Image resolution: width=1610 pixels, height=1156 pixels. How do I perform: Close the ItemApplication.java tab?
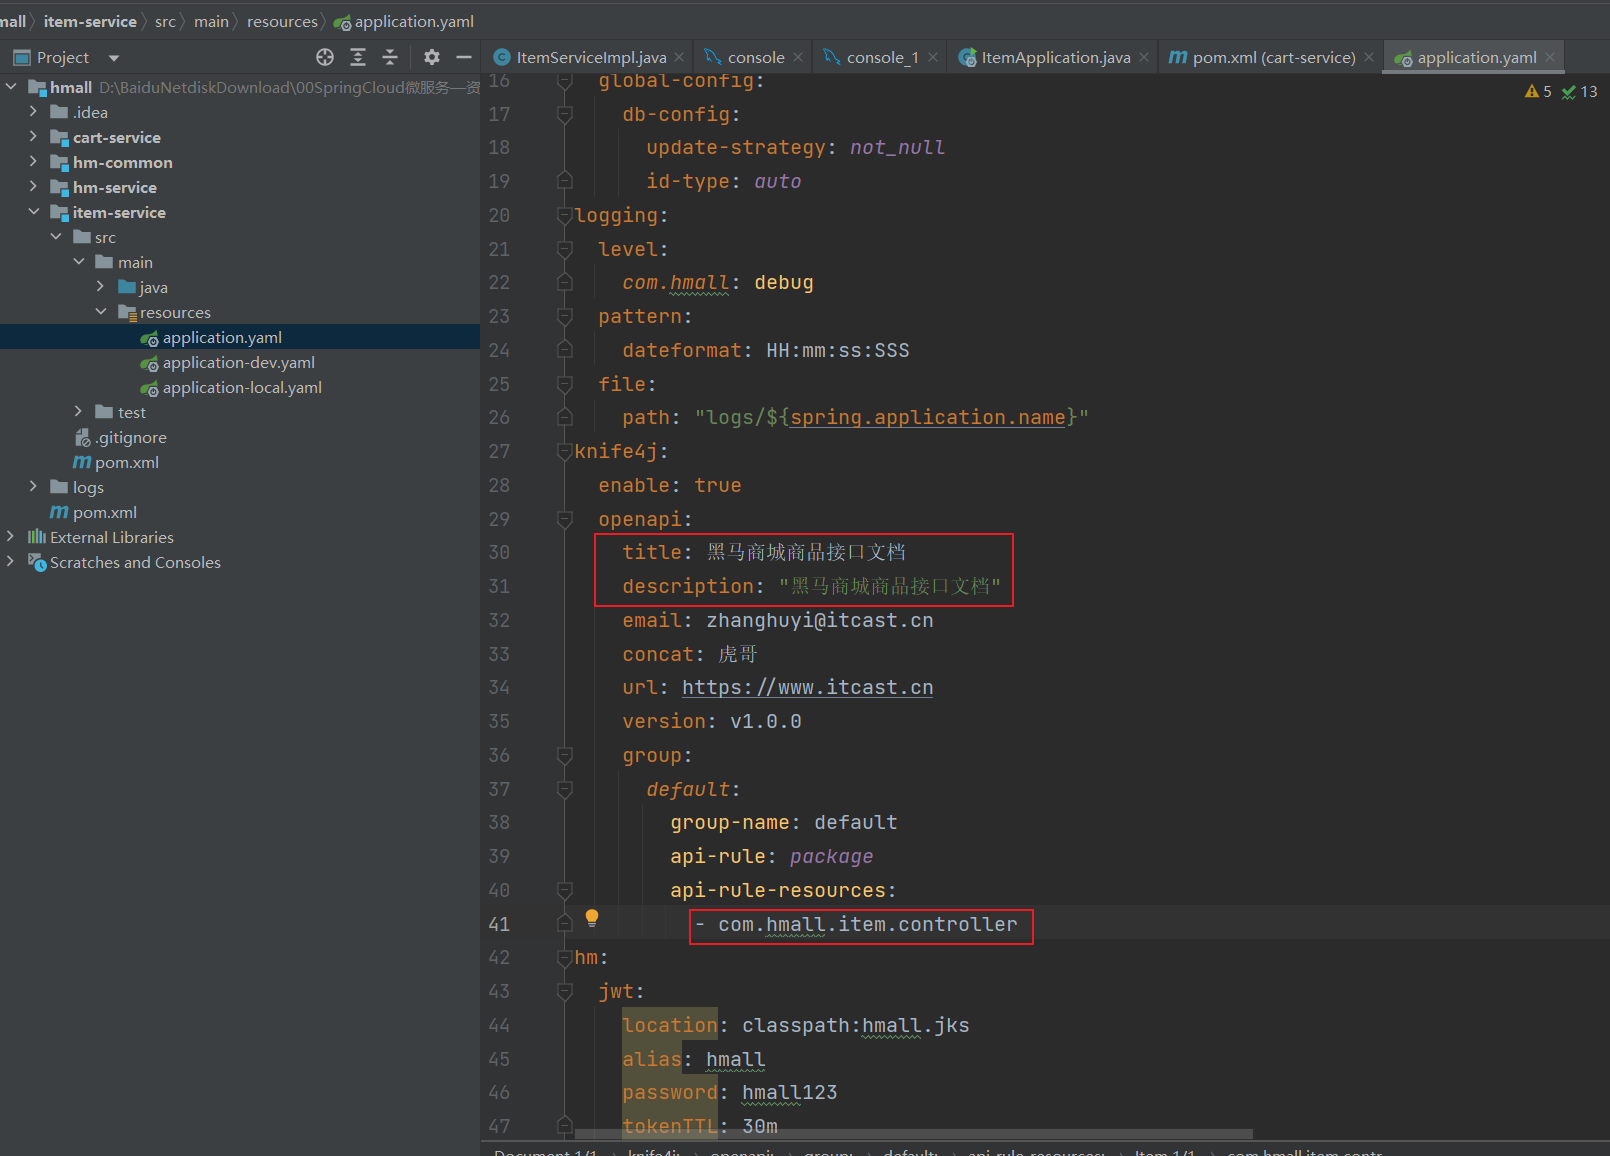(1144, 57)
